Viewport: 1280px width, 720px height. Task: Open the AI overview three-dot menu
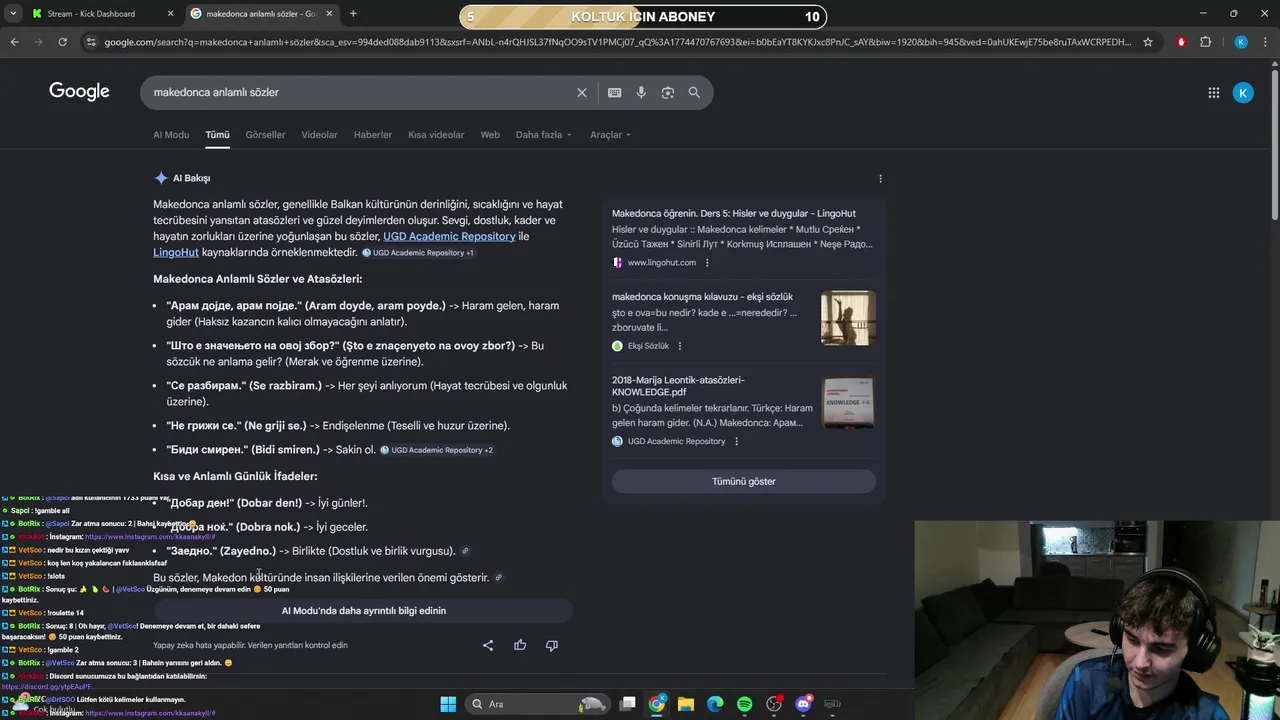point(880,179)
